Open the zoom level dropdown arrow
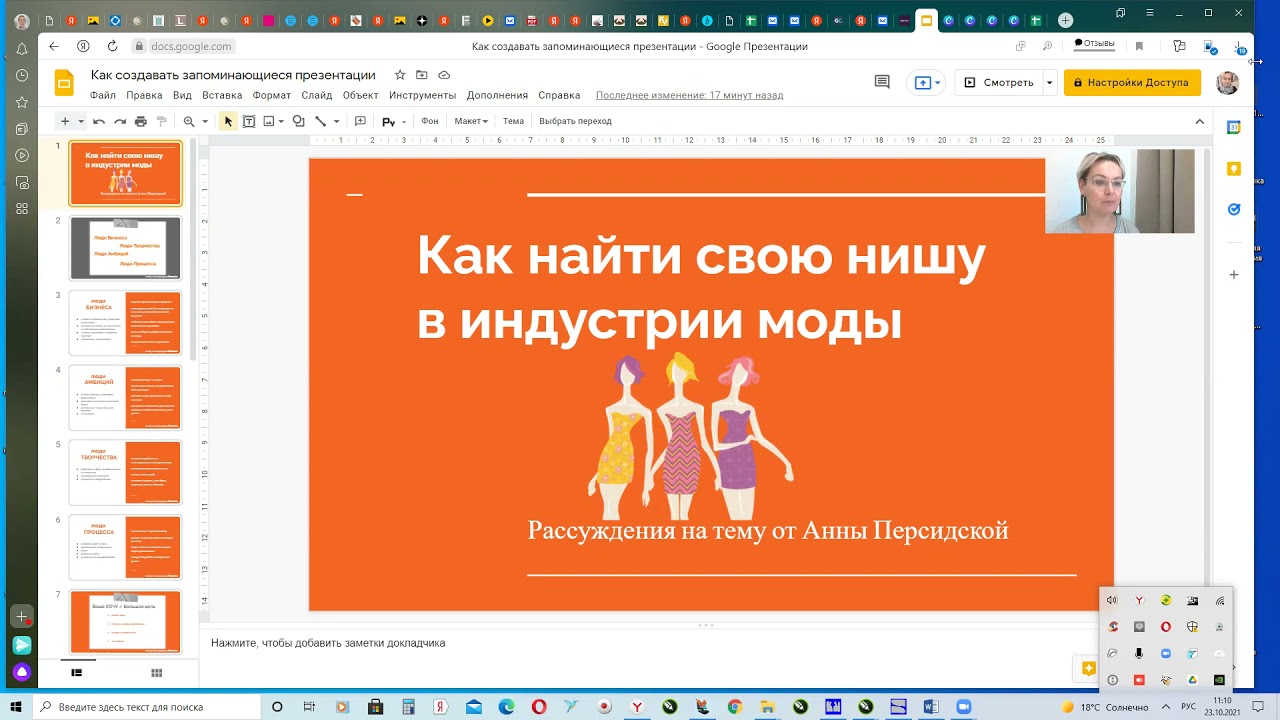This screenshot has width=1280, height=720. [205, 121]
